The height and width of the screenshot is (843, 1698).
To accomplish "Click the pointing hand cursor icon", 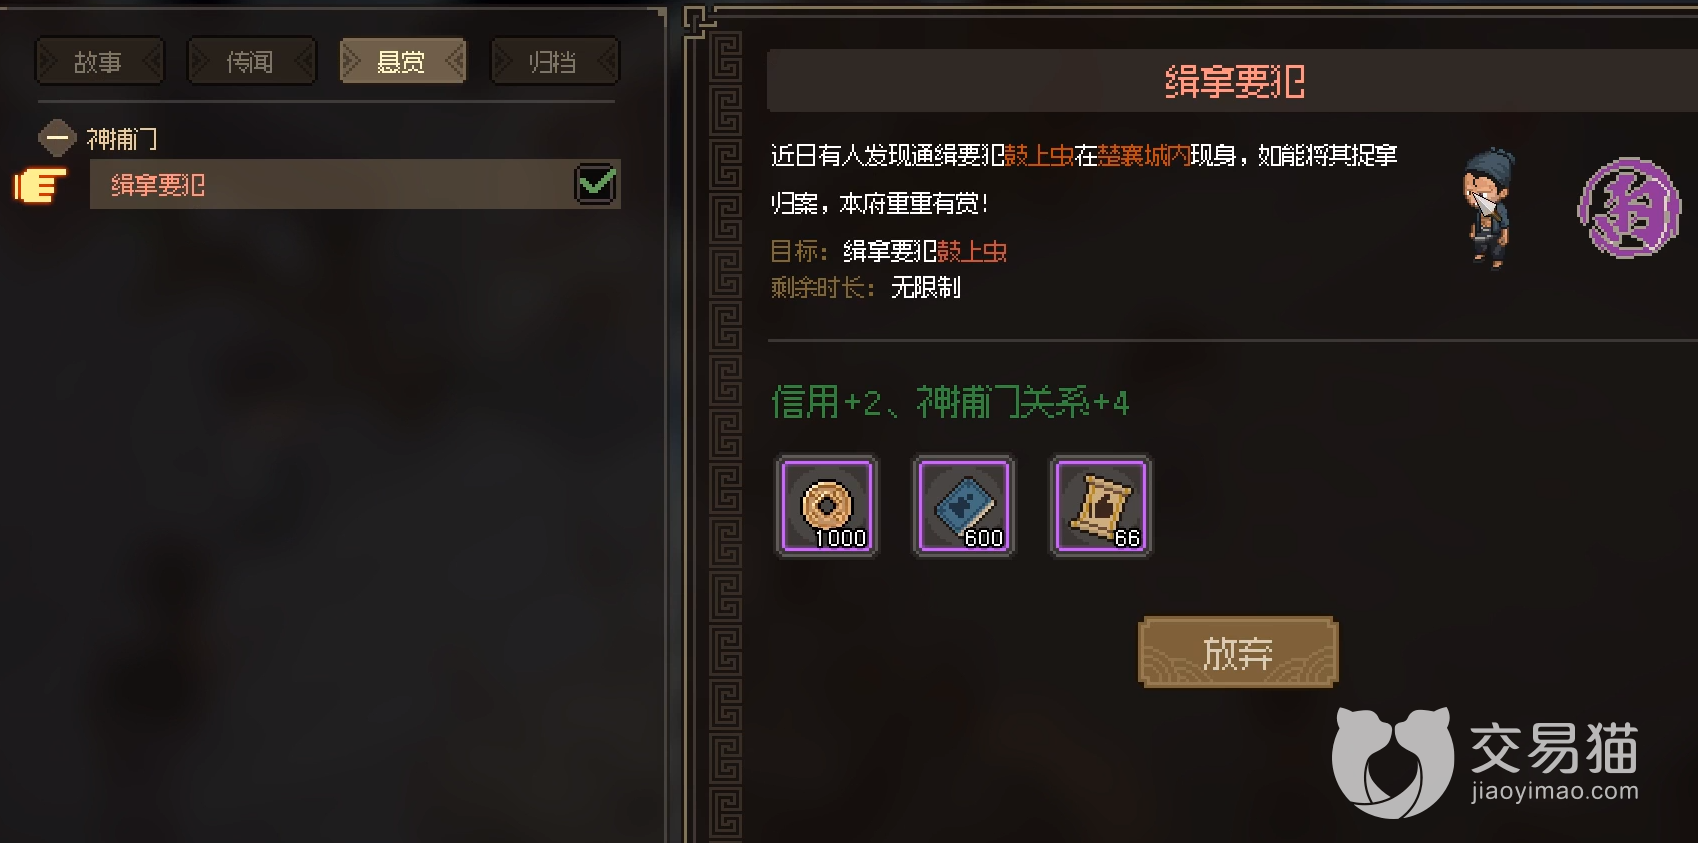I will coord(40,185).
